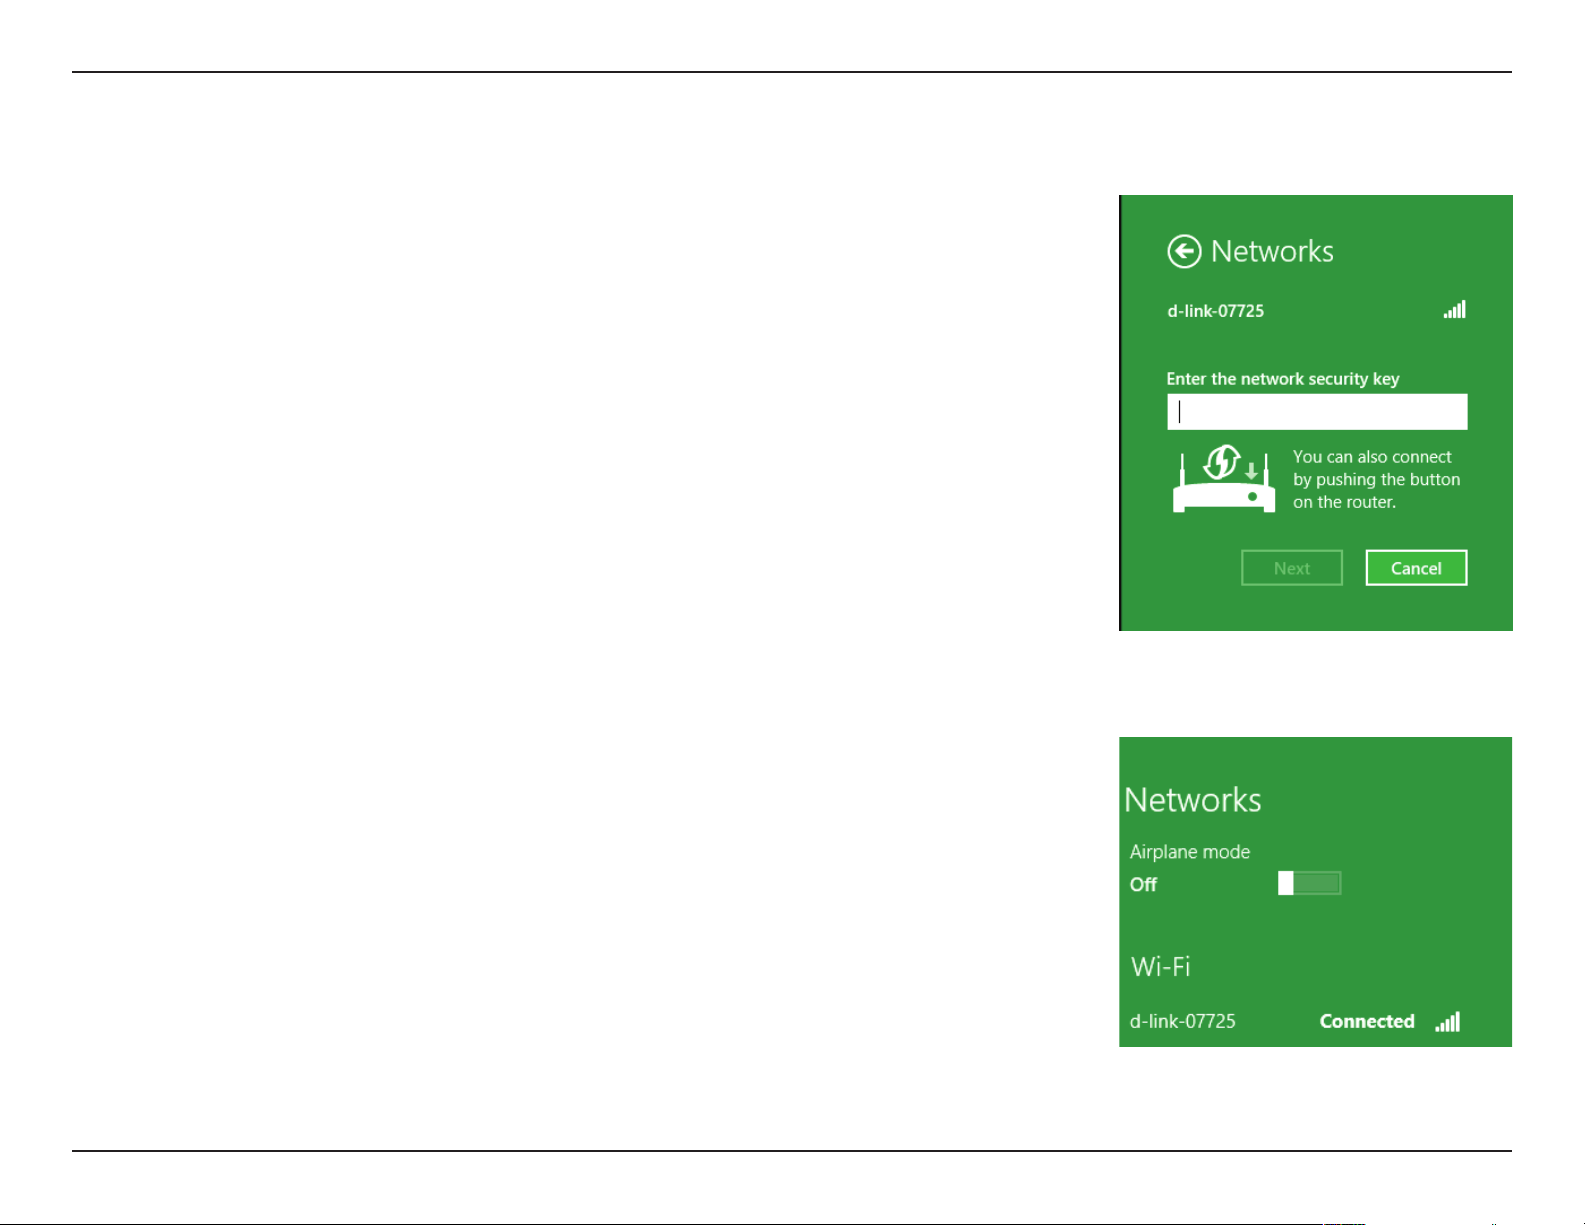Click the back arrow beside Networks
Screen dimensions: 1585x1225
click(1184, 252)
